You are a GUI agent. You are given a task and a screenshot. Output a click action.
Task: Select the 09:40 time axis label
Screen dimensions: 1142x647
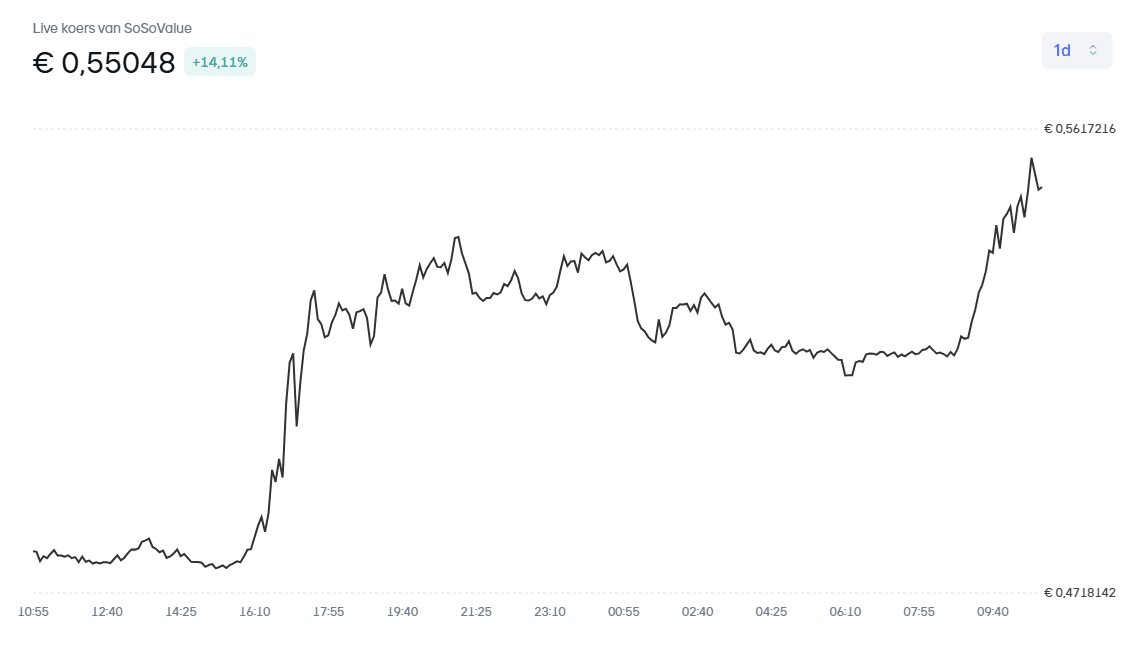[992, 612]
